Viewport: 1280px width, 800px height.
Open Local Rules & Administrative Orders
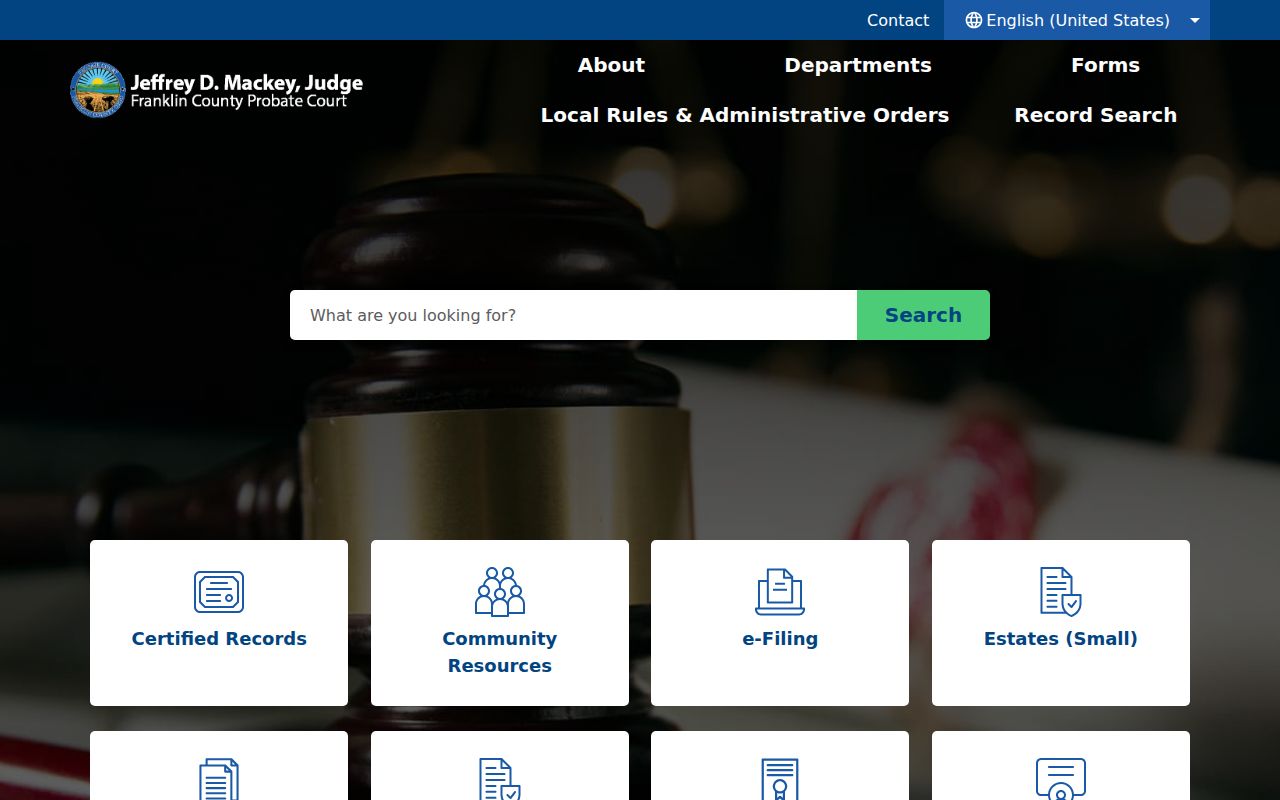[x=745, y=115]
